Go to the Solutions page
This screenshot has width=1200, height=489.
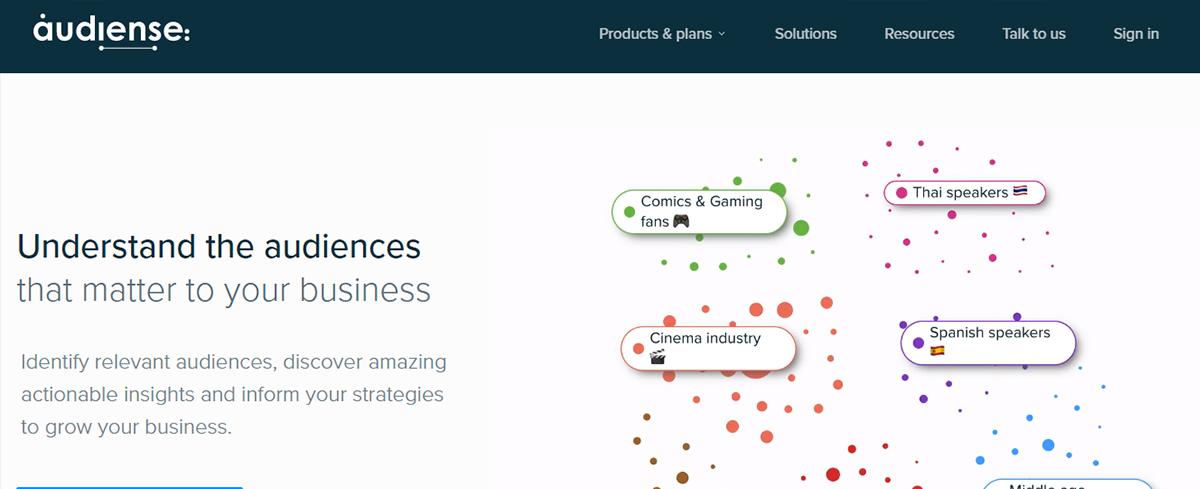(x=805, y=34)
